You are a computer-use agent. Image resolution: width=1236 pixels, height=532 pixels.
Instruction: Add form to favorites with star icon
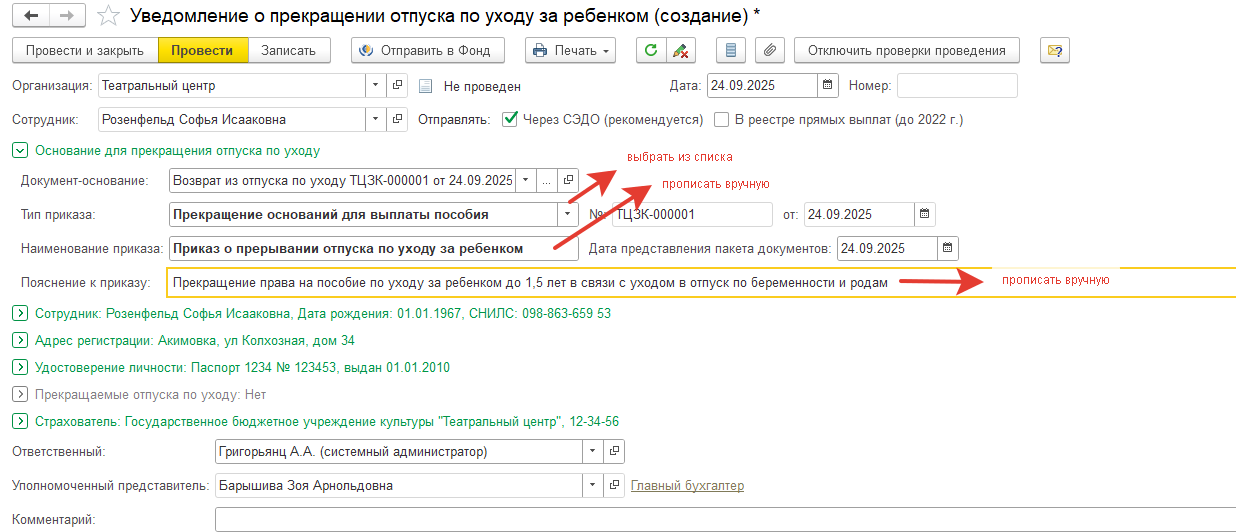click(x=109, y=16)
